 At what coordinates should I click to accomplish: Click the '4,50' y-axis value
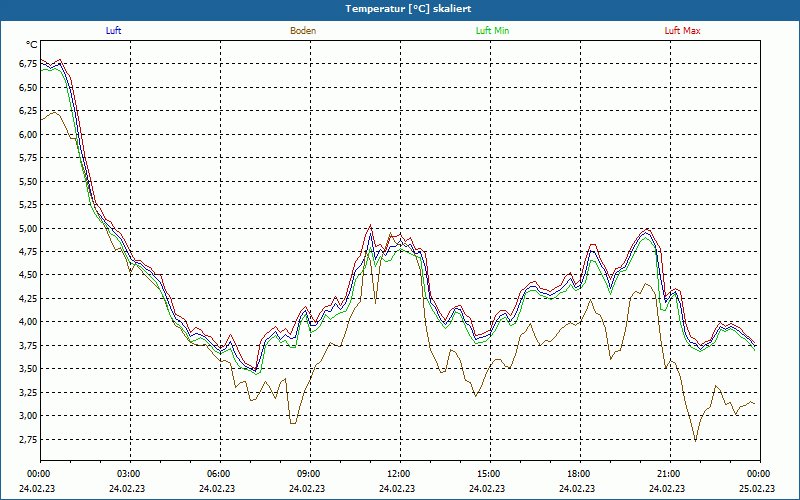click(28, 275)
